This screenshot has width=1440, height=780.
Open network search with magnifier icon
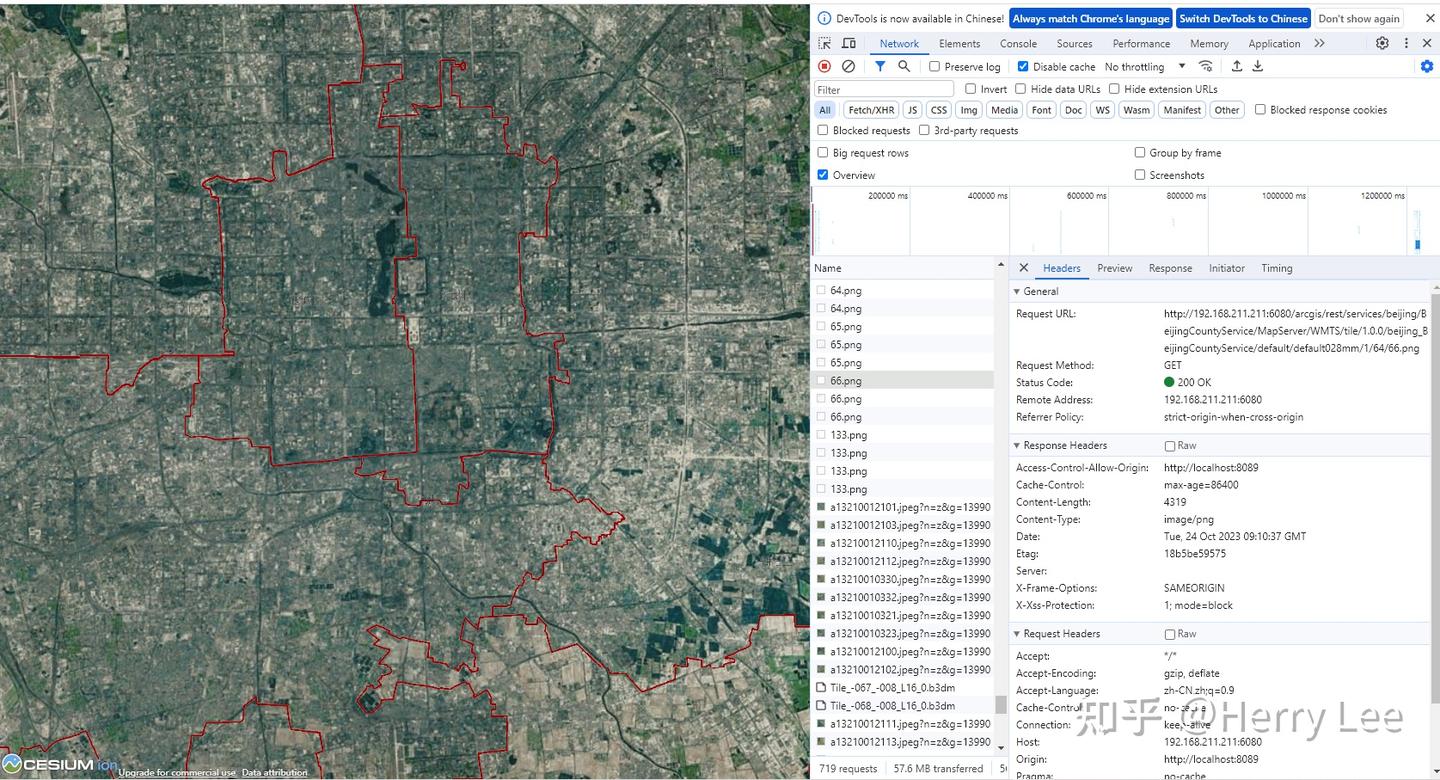(x=904, y=66)
